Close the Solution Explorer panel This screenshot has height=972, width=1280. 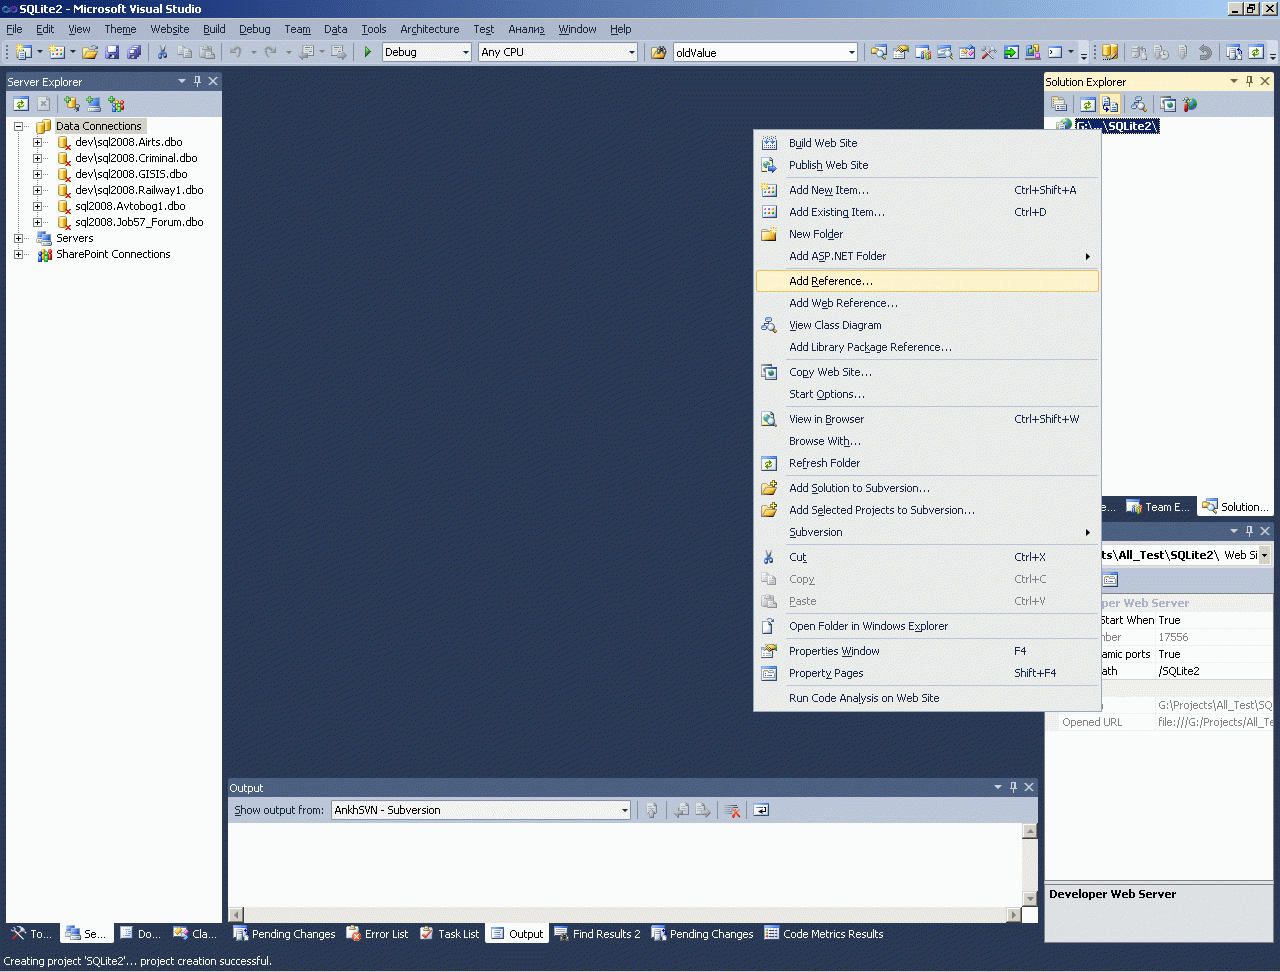[1265, 81]
